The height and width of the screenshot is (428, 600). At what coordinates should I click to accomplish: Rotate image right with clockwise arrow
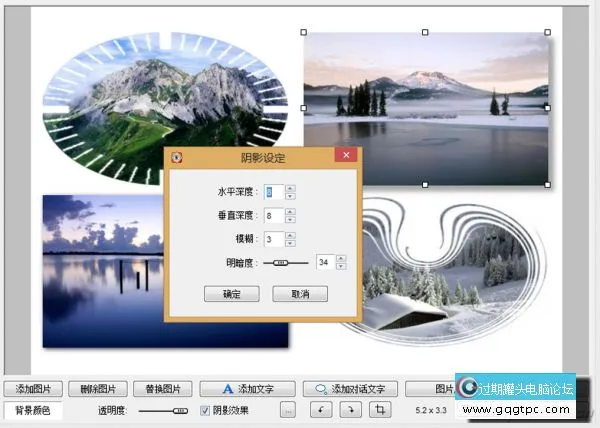pyautogui.click(x=351, y=410)
